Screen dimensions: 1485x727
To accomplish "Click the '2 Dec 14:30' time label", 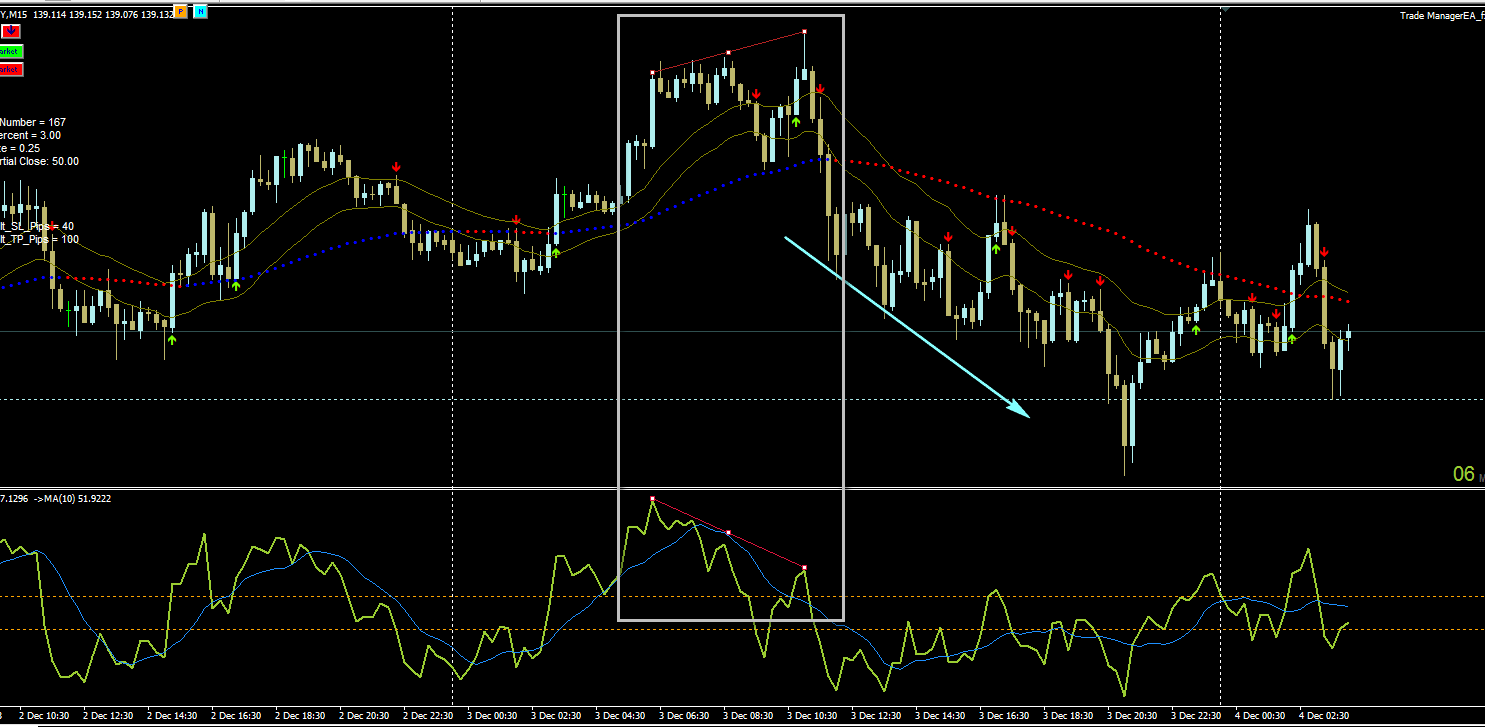I will (170, 716).
